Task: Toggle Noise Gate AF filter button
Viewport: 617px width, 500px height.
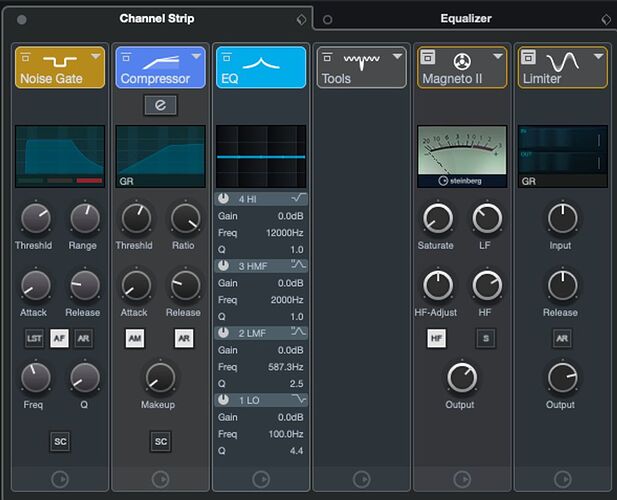Action: pyautogui.click(x=59, y=338)
